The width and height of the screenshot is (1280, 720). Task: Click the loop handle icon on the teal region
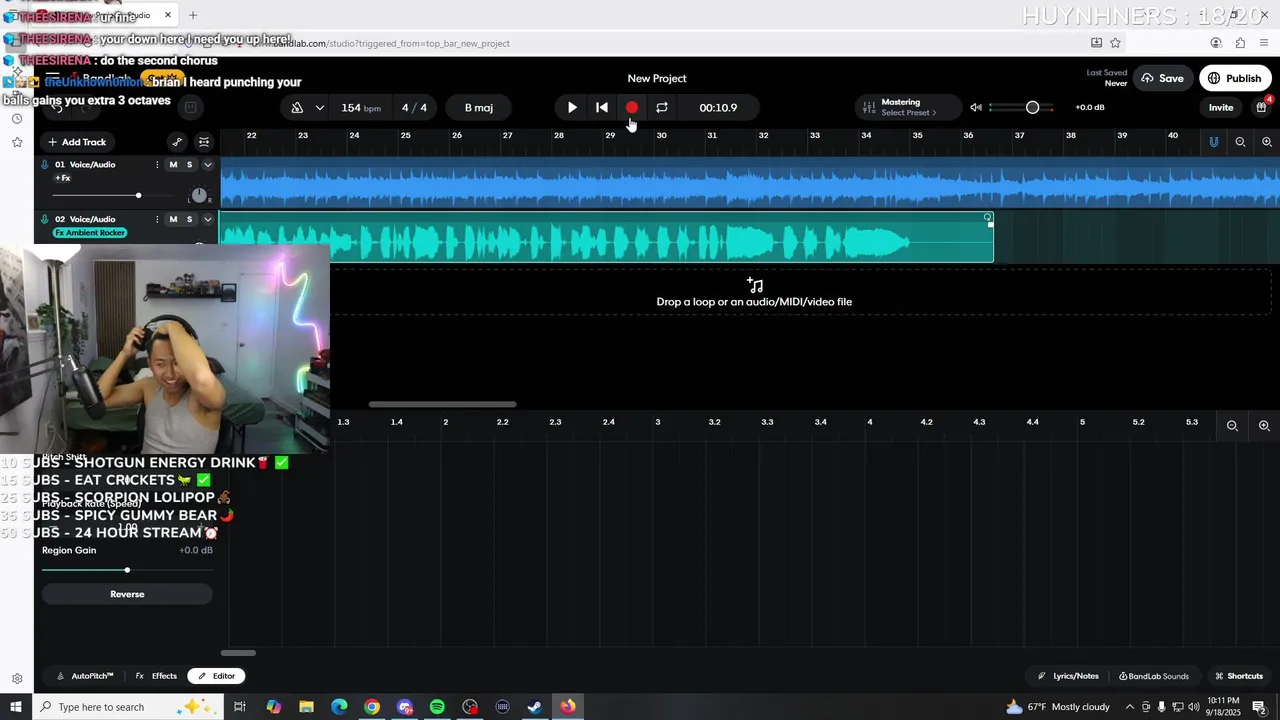click(988, 217)
